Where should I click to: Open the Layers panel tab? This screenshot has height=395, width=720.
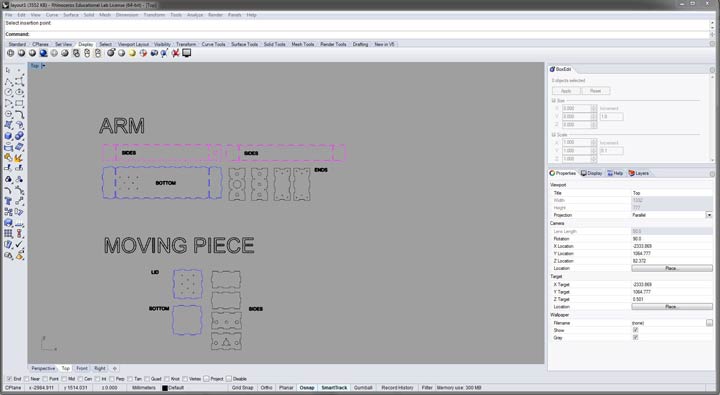(x=639, y=173)
